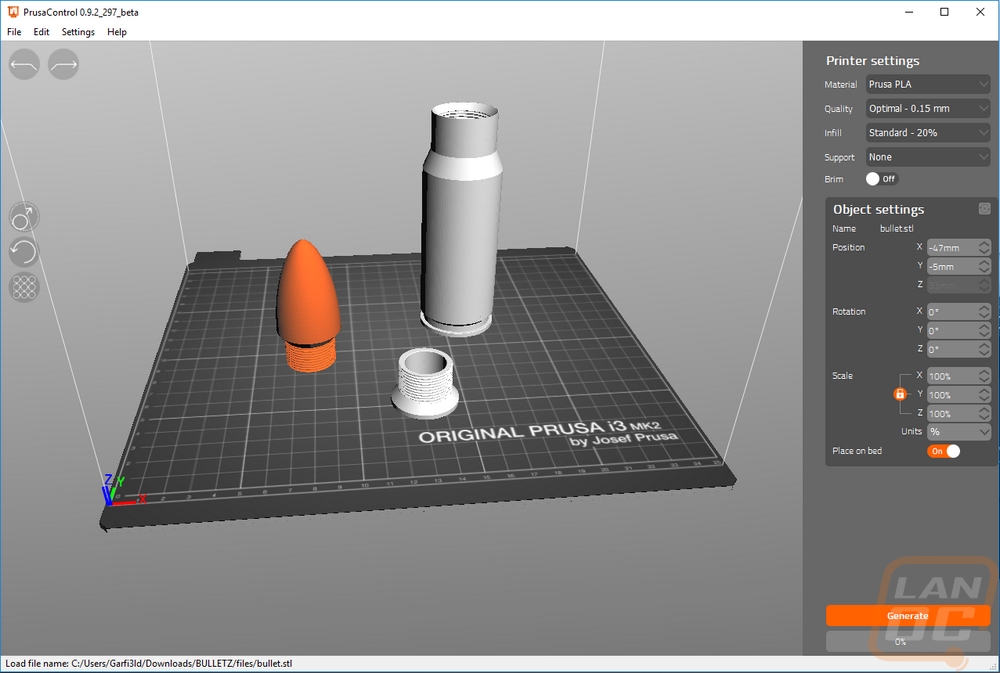Open the File menu
The image size is (1000, 673).
14,32
